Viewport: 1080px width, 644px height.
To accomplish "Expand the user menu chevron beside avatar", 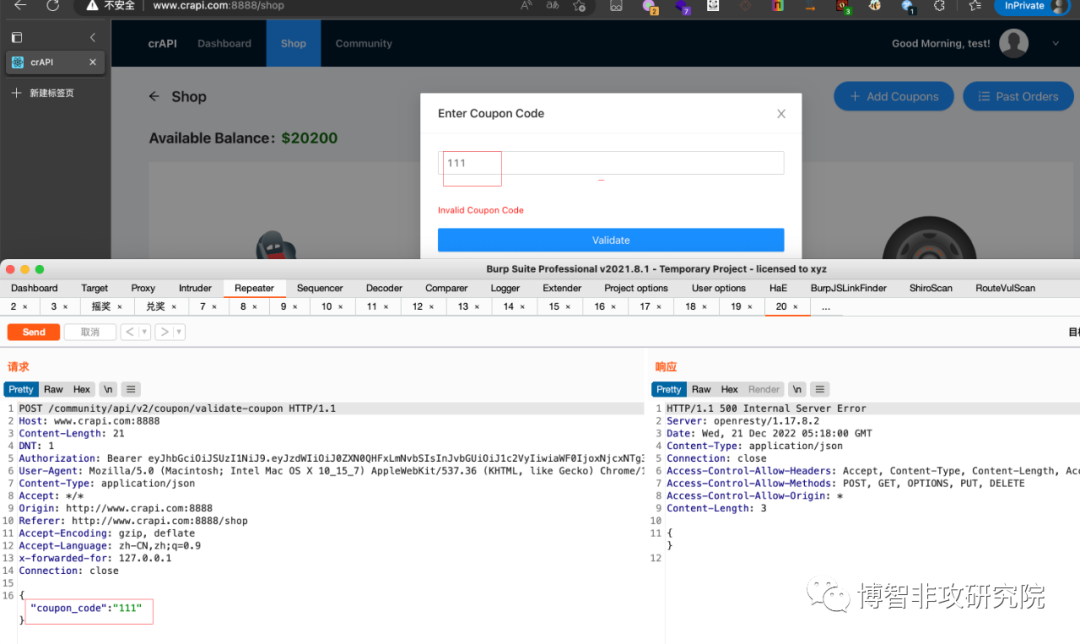I will click(1055, 43).
